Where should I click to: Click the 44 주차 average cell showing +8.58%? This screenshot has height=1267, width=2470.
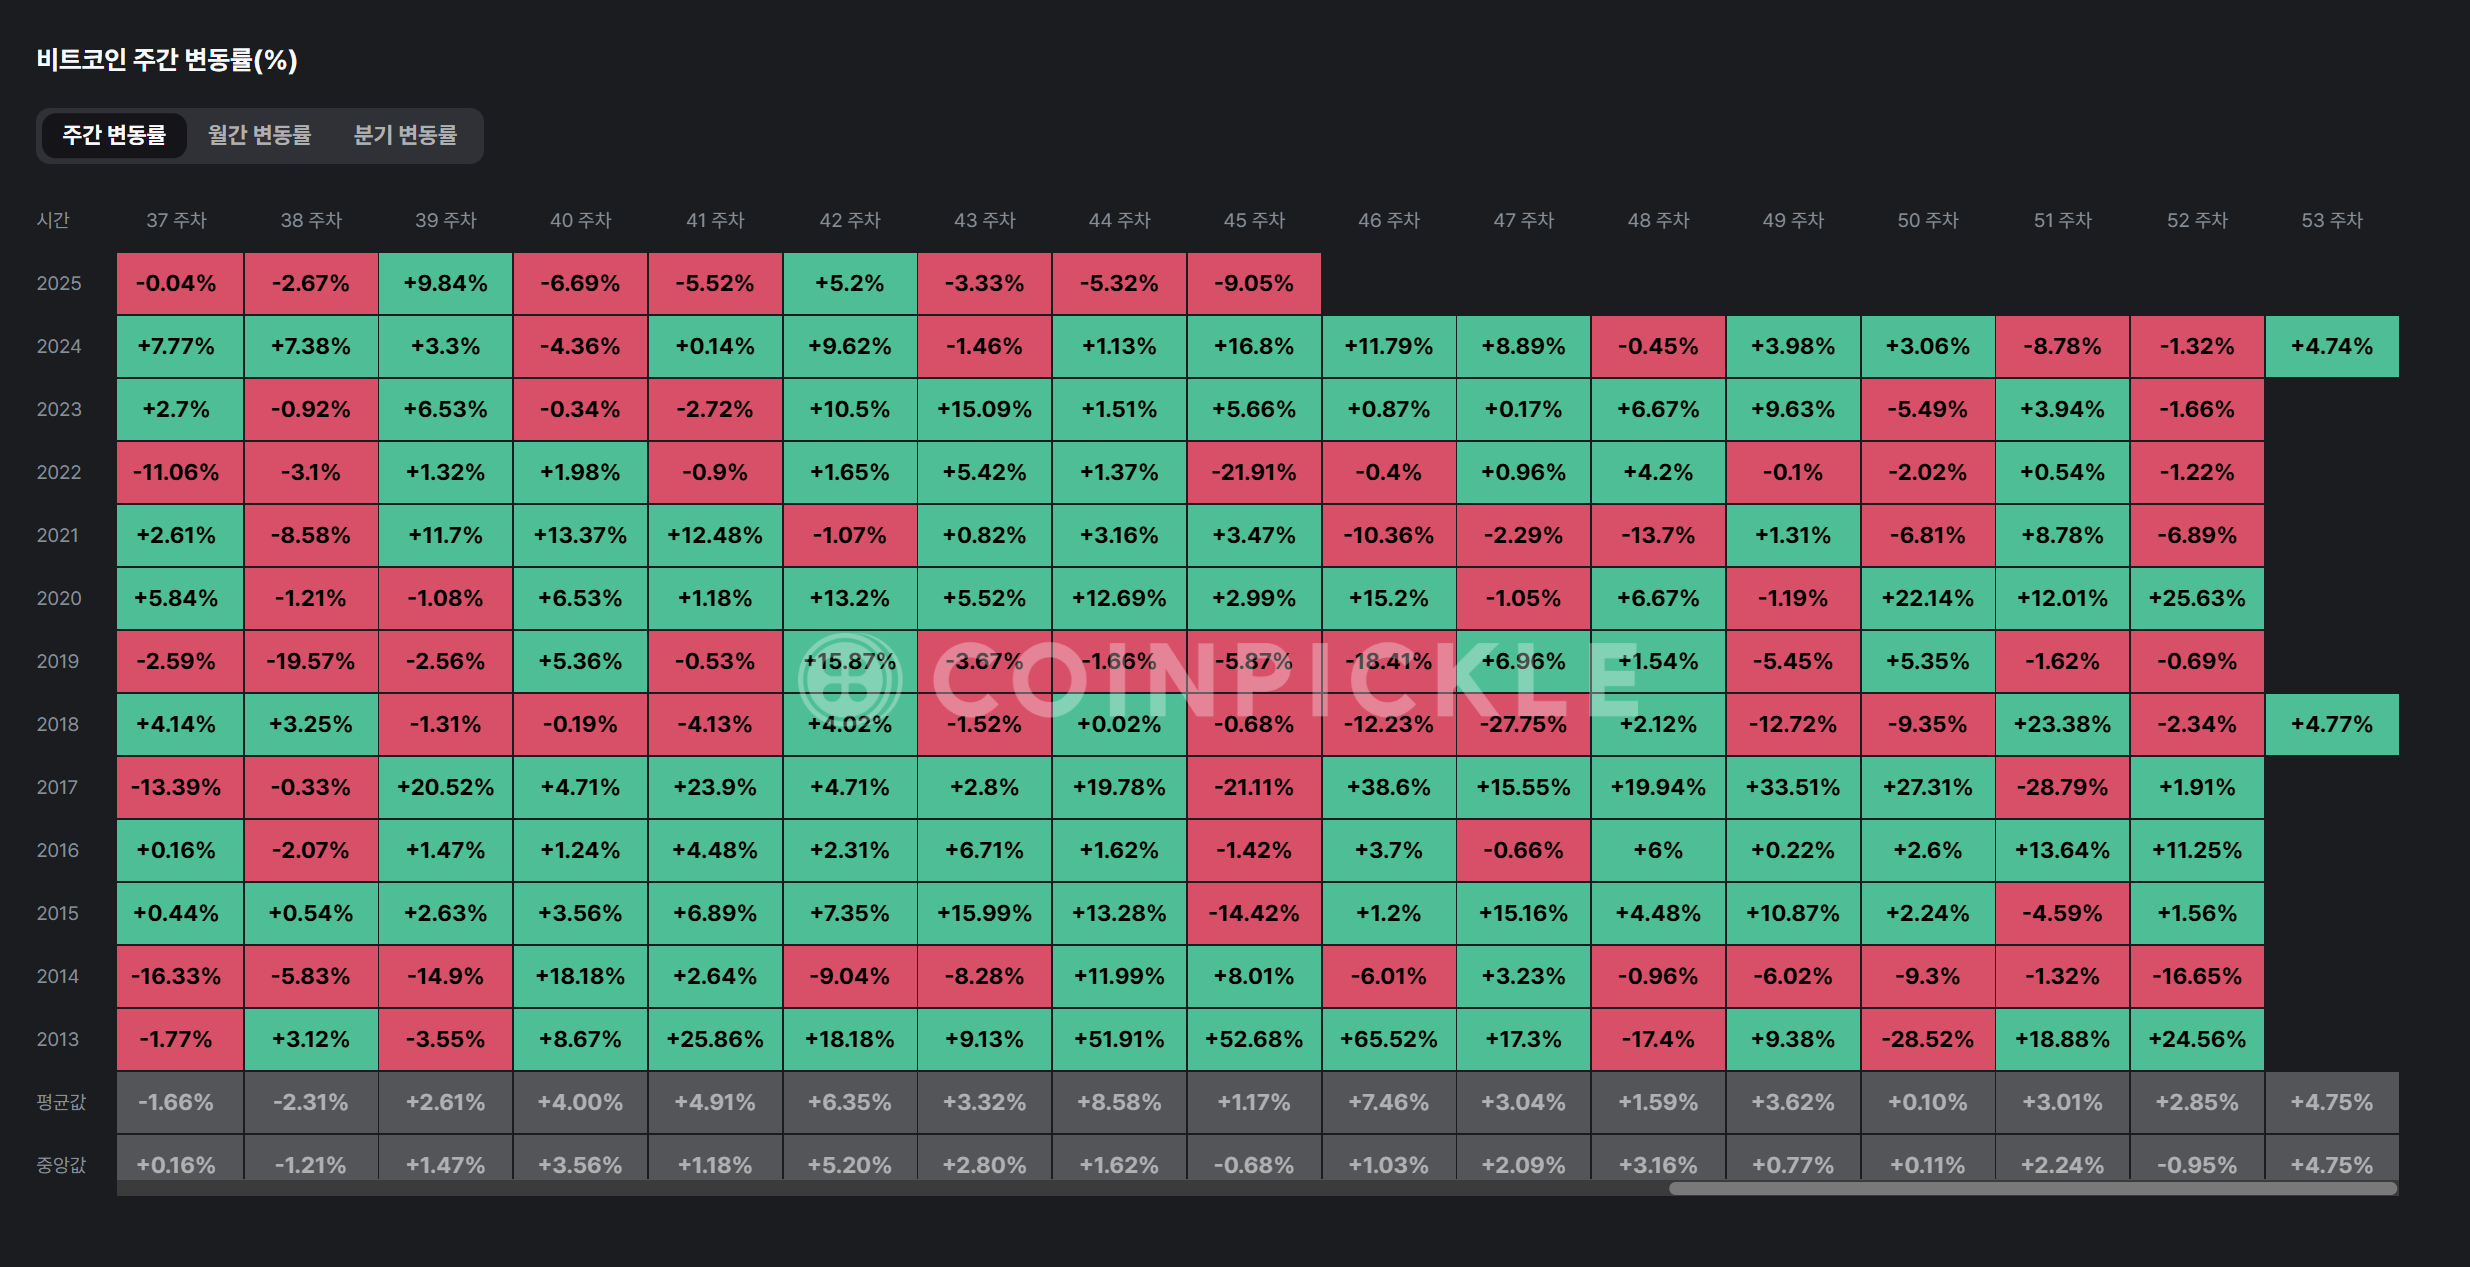tap(1119, 1102)
